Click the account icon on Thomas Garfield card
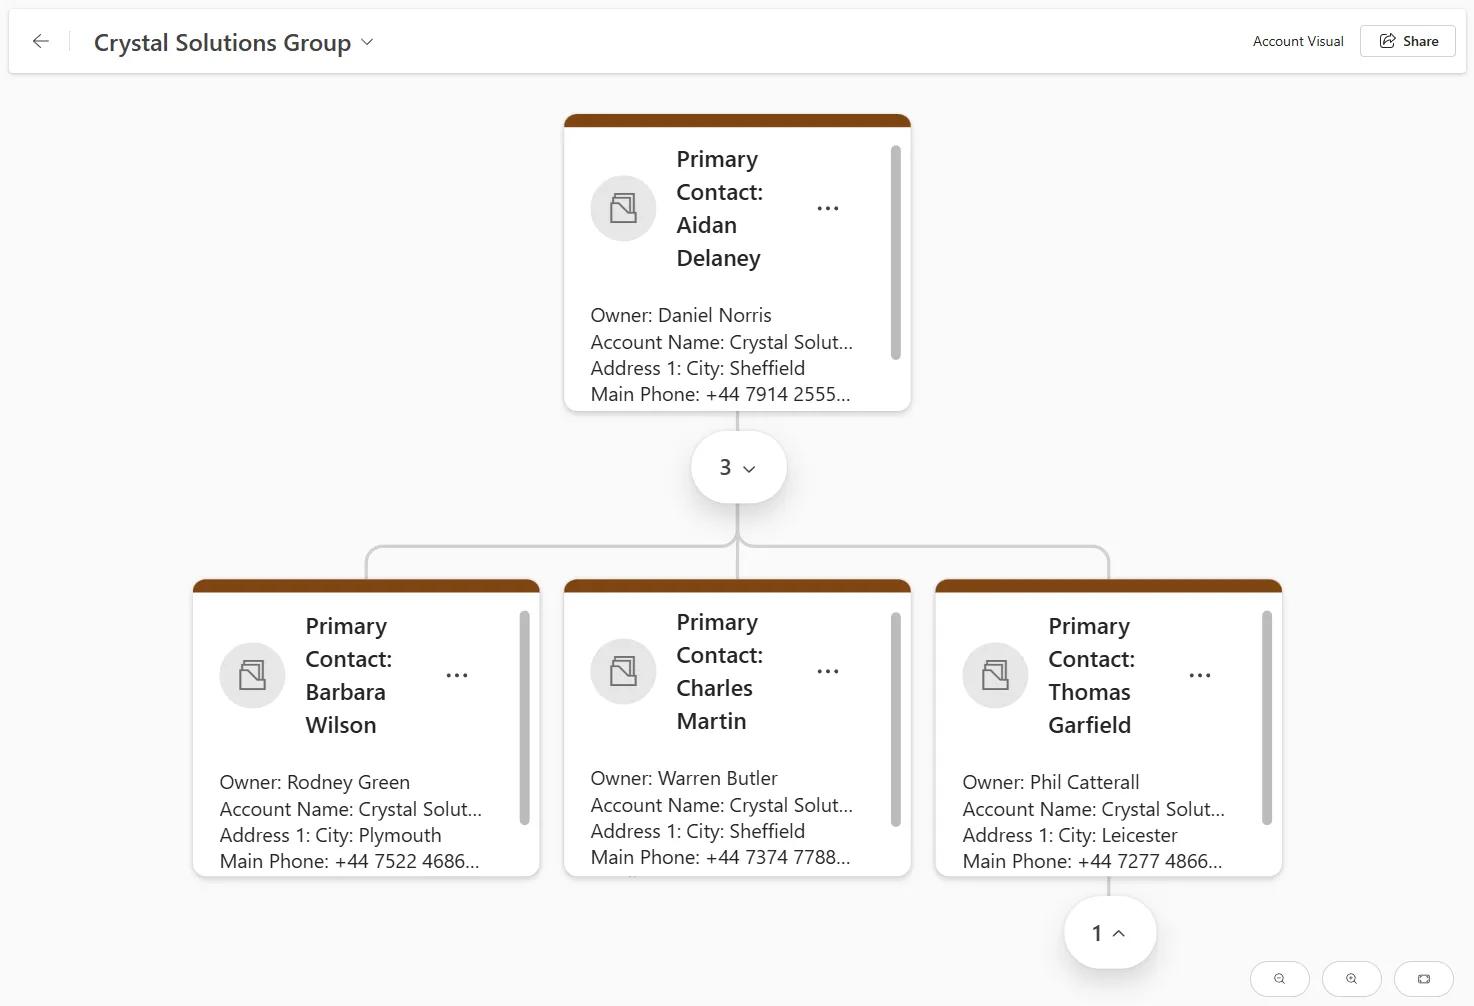 pos(995,675)
